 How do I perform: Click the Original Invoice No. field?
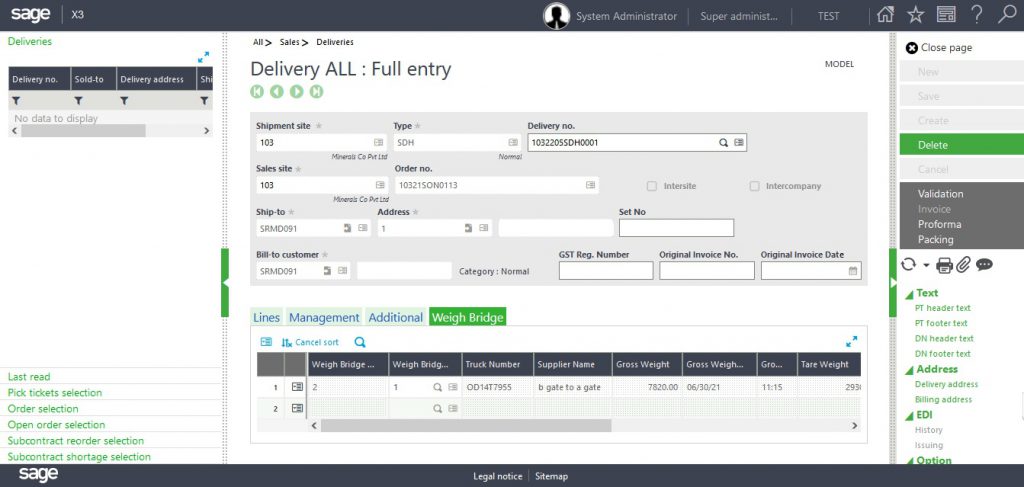tap(707, 271)
